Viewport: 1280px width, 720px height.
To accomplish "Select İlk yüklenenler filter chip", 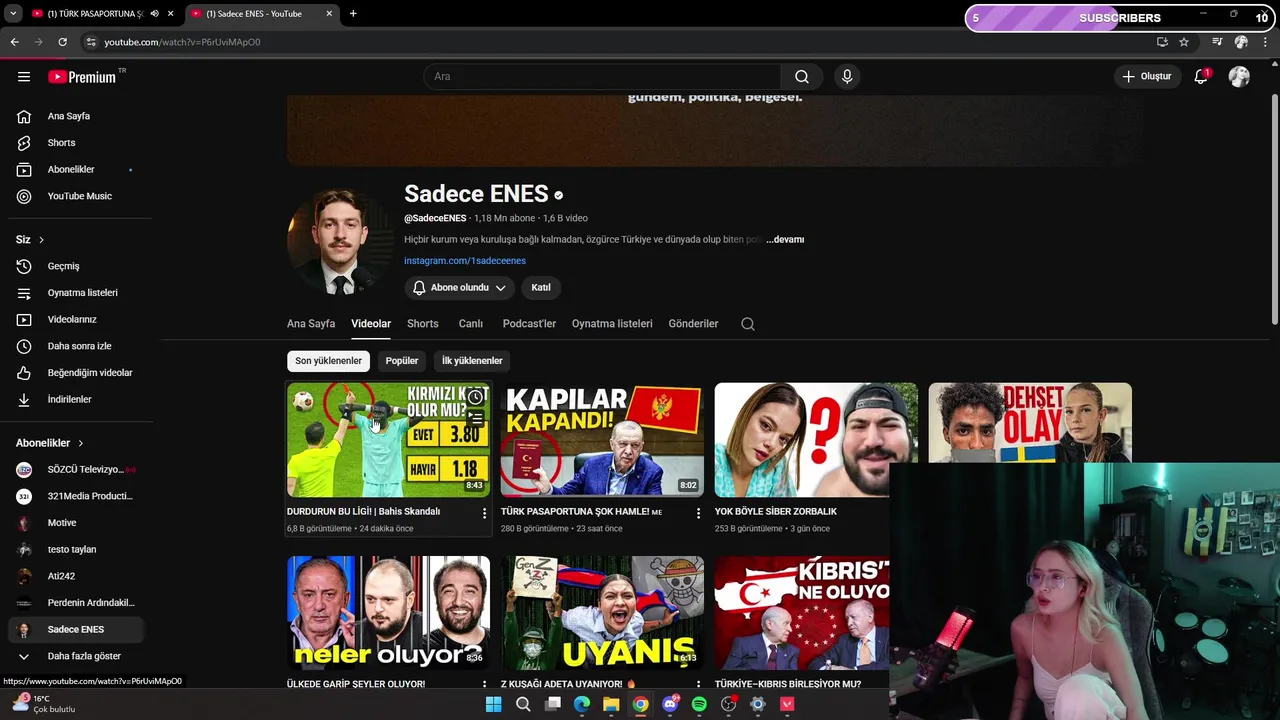I will tap(472, 361).
